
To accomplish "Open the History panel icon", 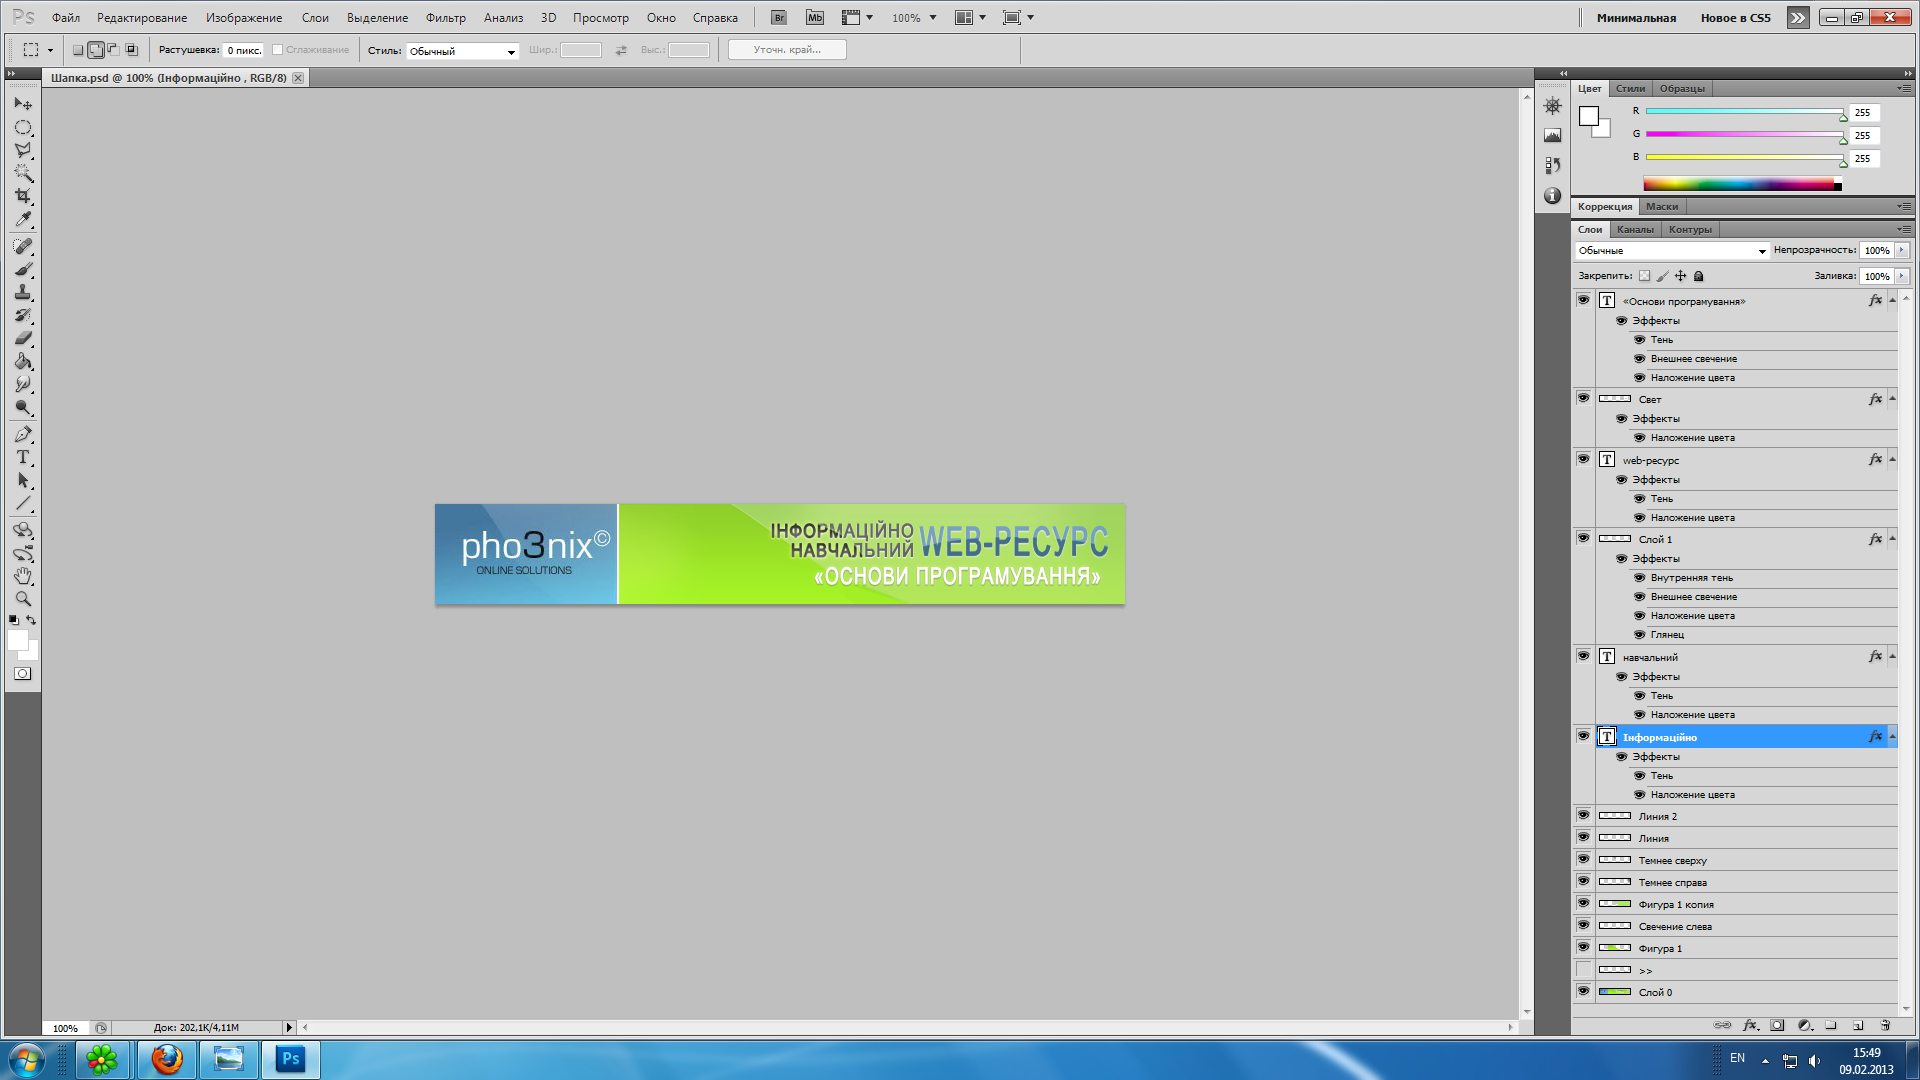I will click(1552, 166).
